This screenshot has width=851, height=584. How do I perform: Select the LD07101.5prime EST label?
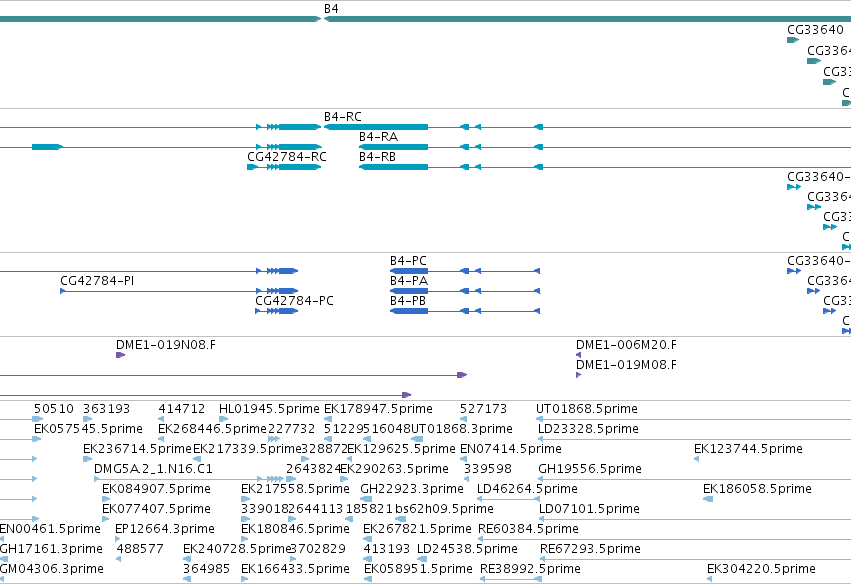[x=589, y=510]
